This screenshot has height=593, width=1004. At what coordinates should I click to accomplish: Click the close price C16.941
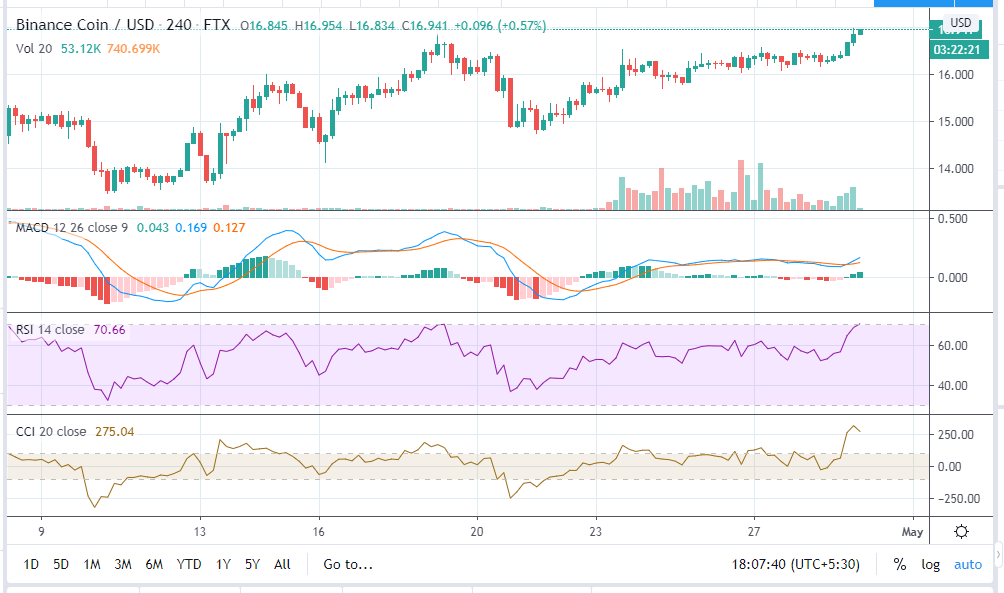click(x=425, y=26)
